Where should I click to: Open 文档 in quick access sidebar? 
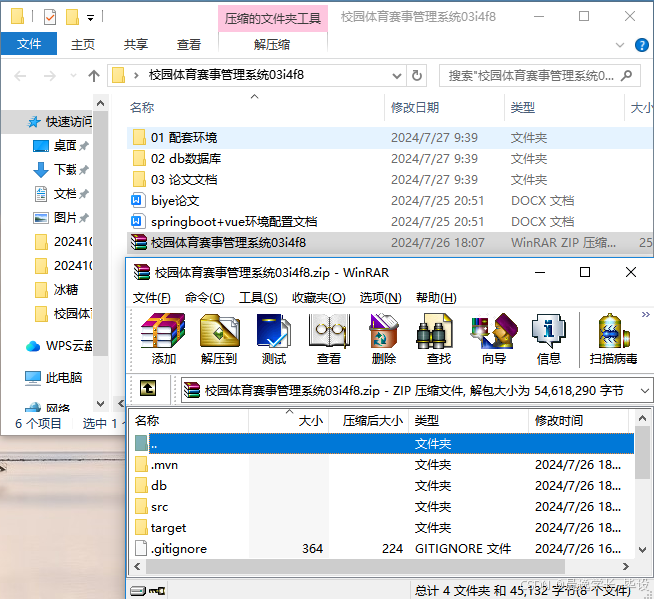click(x=60, y=194)
